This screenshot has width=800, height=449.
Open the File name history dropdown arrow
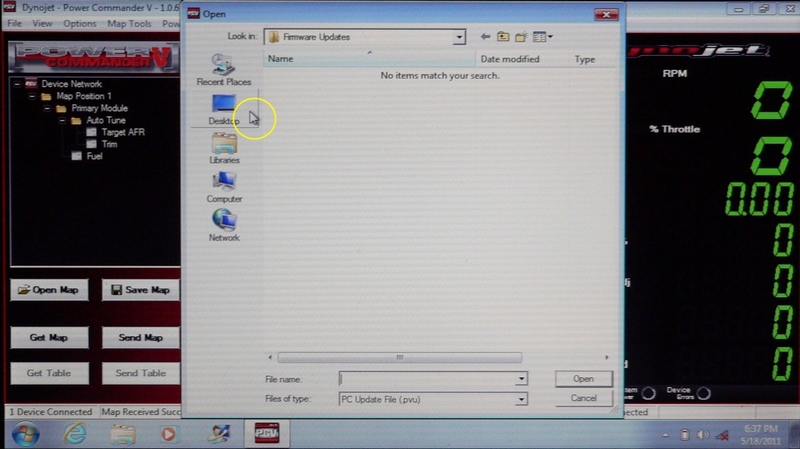pos(521,380)
